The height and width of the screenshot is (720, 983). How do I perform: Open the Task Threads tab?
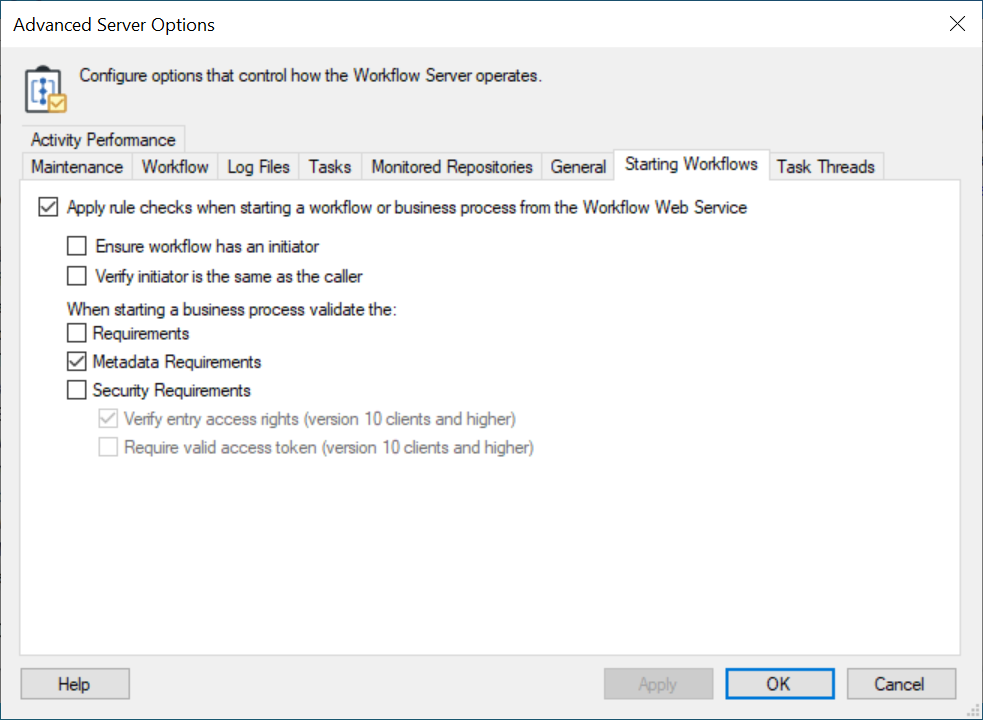(x=825, y=167)
